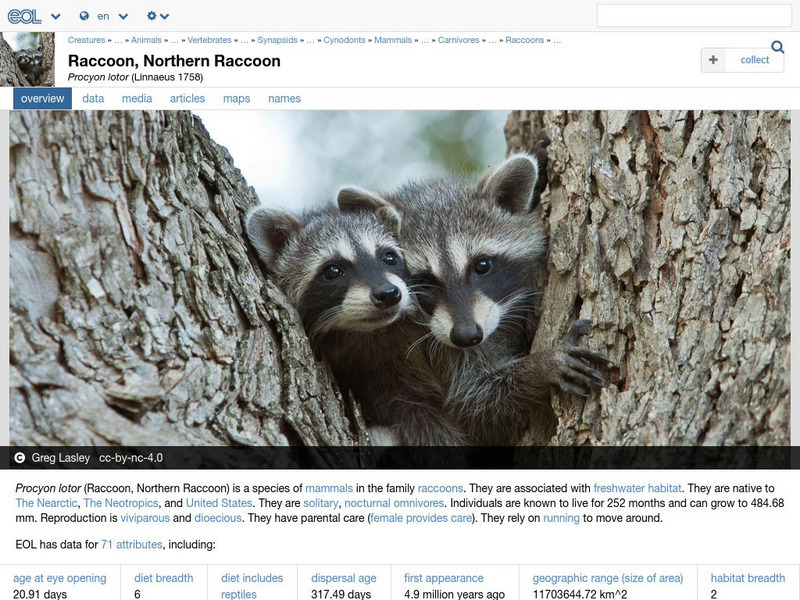Screen dimensions: 800x600
Task: Click the 4.9 million years ago value
Action: pyautogui.click(x=454, y=594)
